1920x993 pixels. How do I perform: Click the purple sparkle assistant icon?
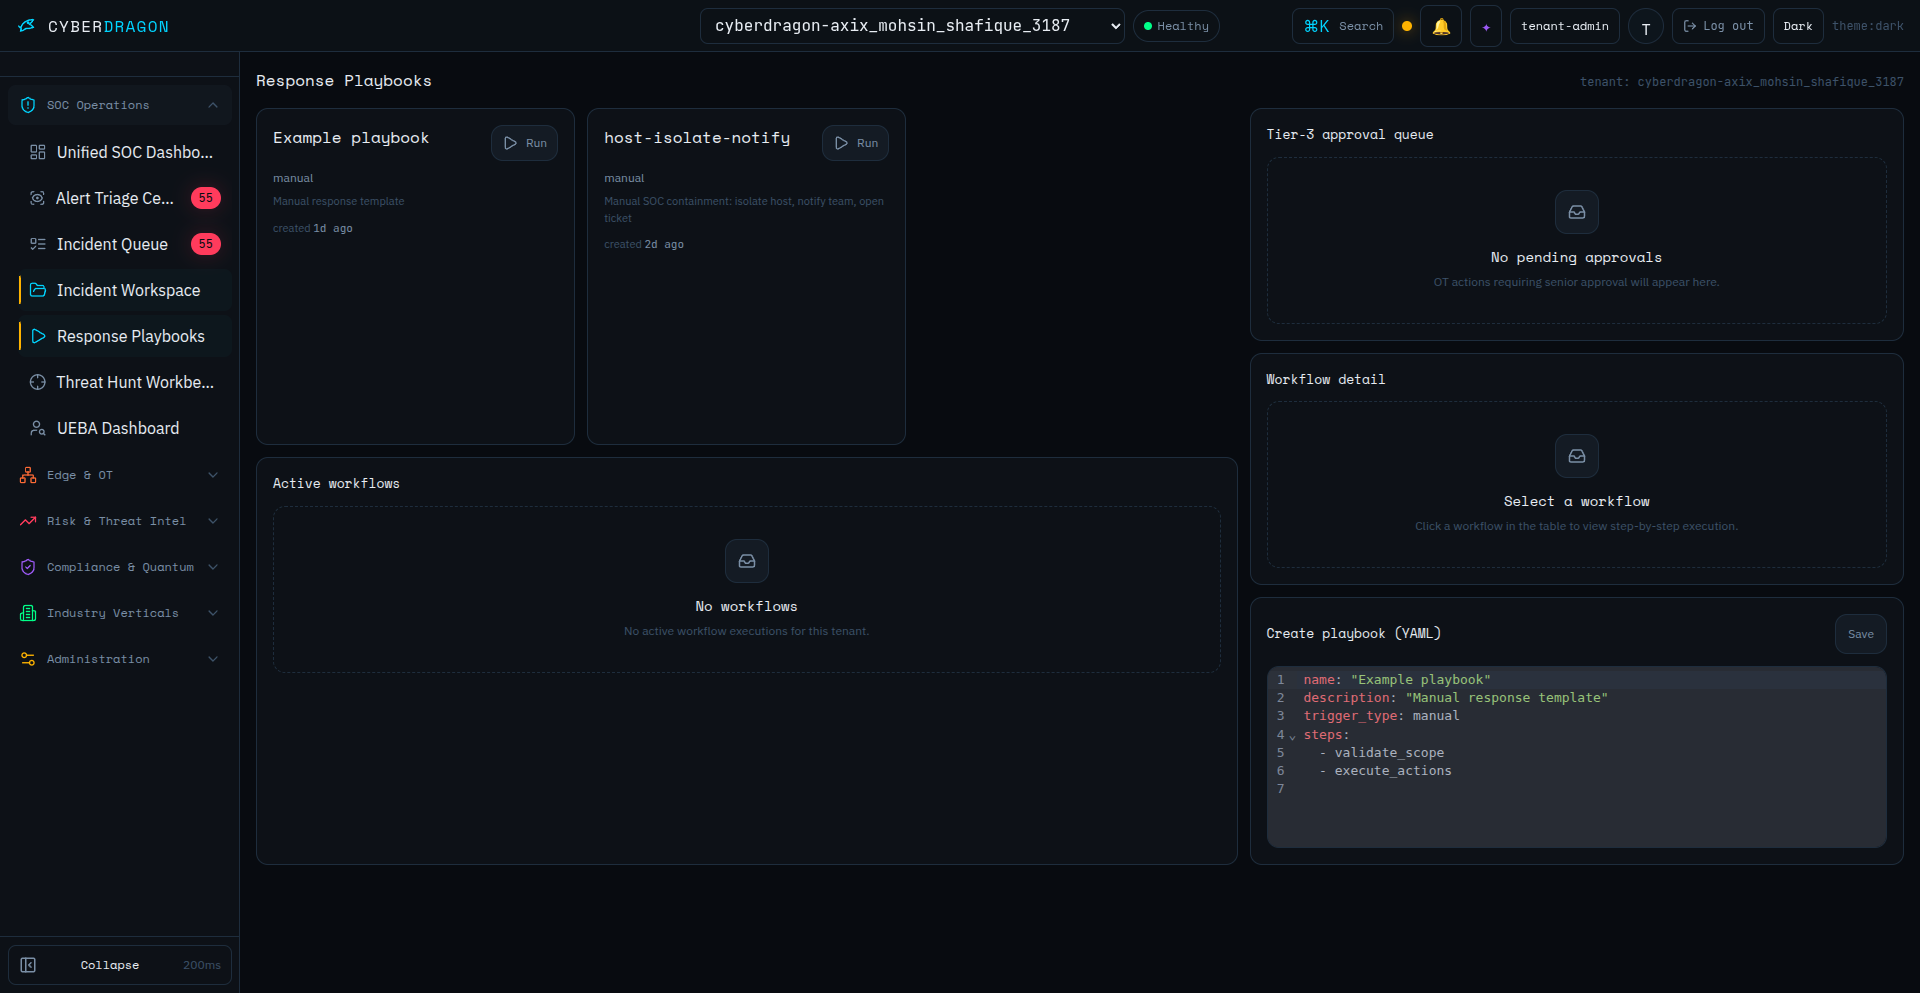[x=1486, y=26]
